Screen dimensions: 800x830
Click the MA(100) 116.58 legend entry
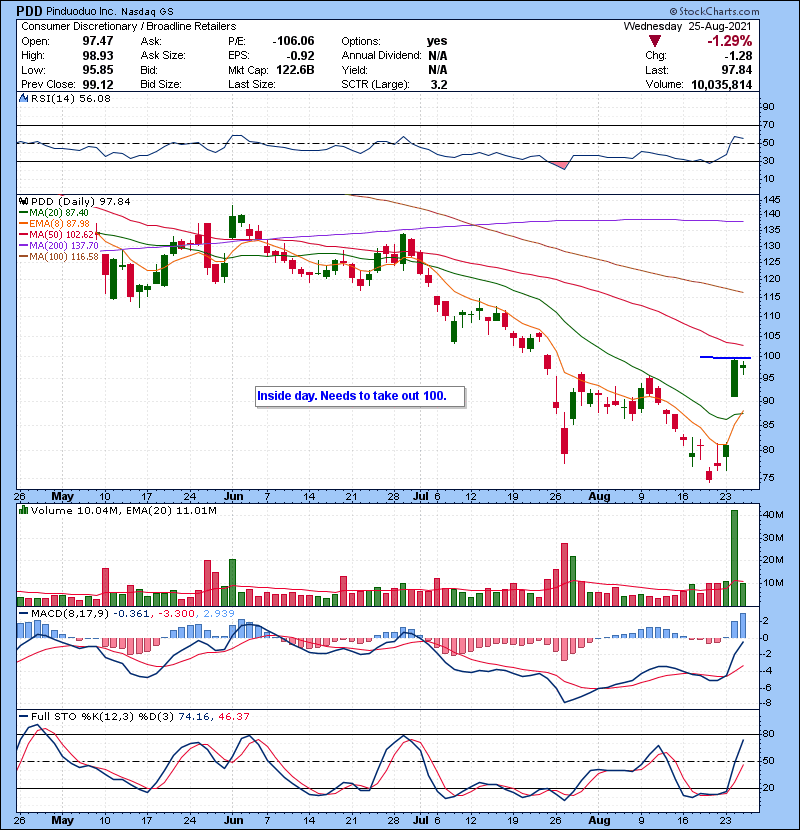click(59, 257)
